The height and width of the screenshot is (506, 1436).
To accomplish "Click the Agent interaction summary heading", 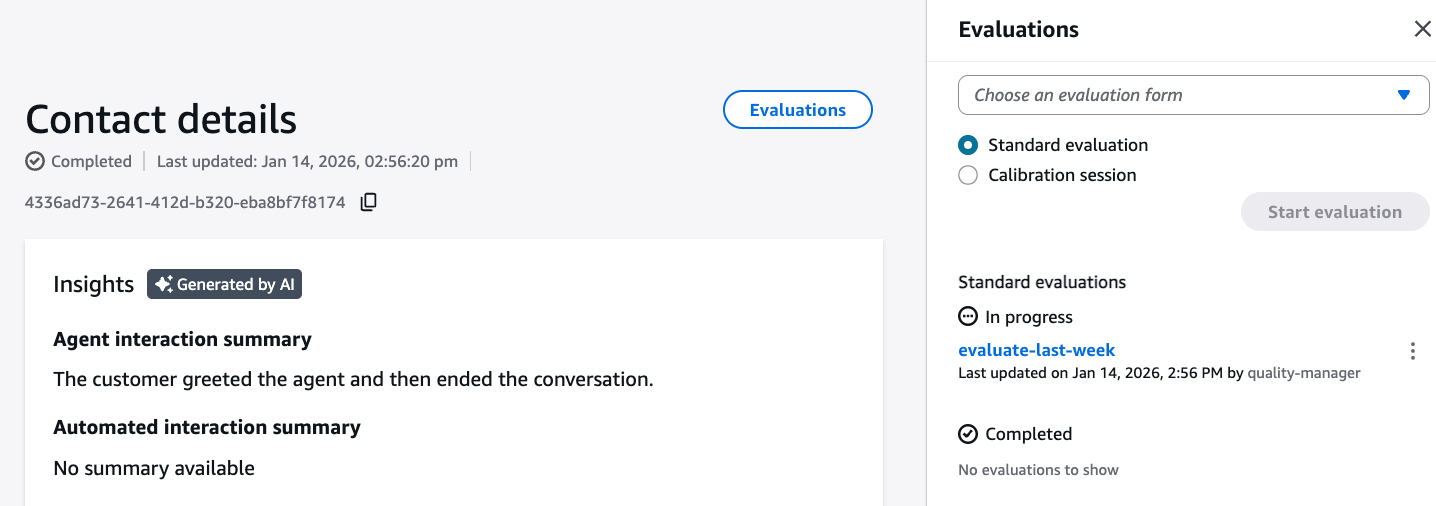I will coord(182,339).
